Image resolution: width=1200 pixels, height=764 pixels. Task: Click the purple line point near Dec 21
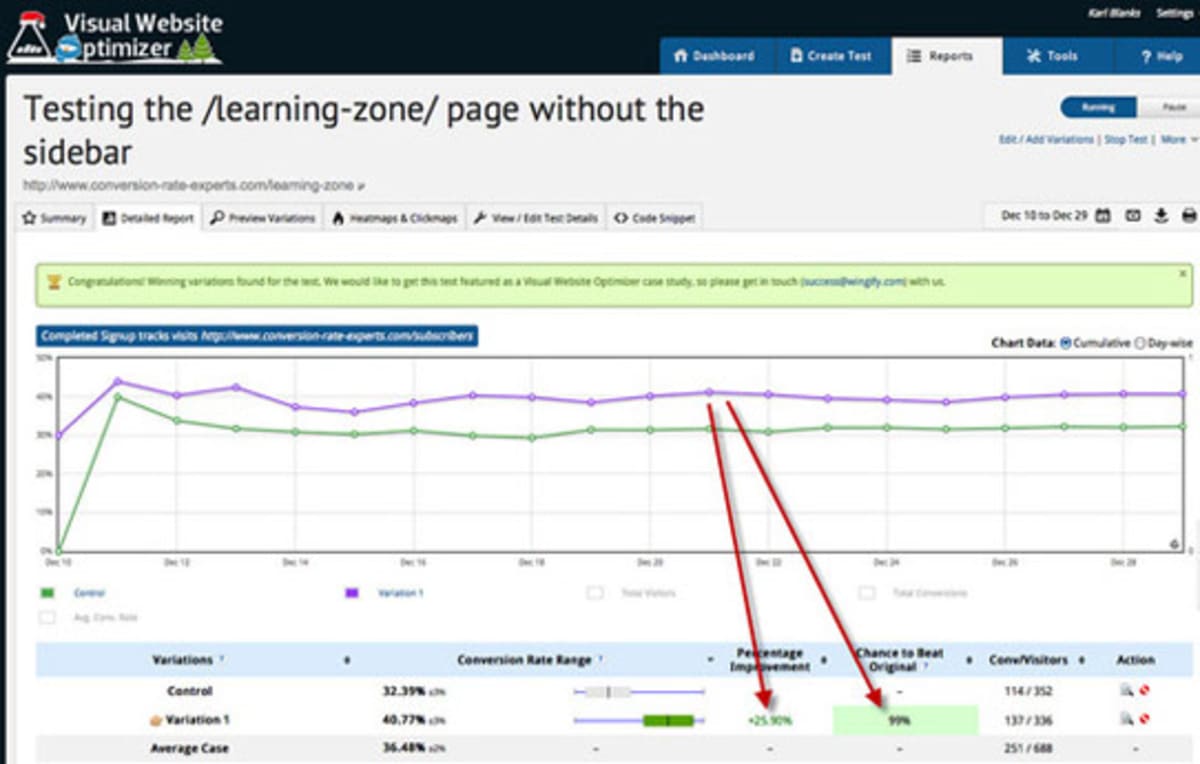pyautogui.click(x=709, y=392)
